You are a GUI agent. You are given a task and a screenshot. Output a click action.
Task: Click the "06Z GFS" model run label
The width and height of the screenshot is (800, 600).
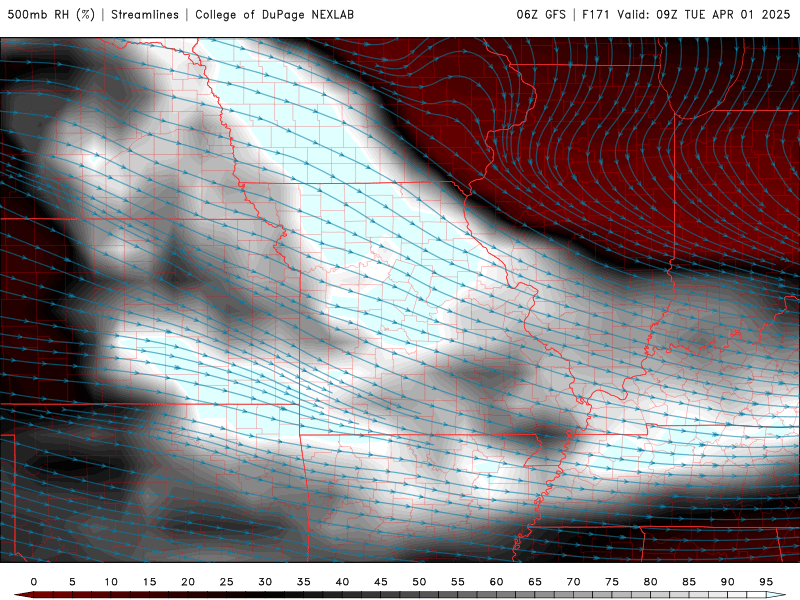(x=541, y=14)
